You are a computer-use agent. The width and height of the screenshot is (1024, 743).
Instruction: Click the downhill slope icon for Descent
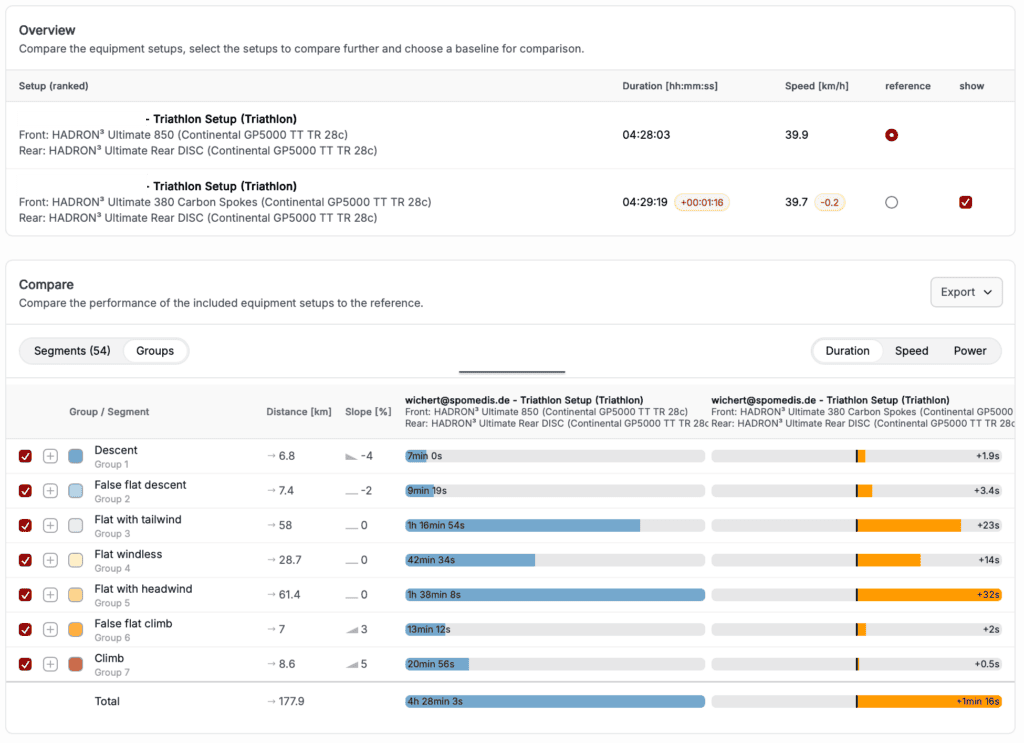click(x=351, y=456)
